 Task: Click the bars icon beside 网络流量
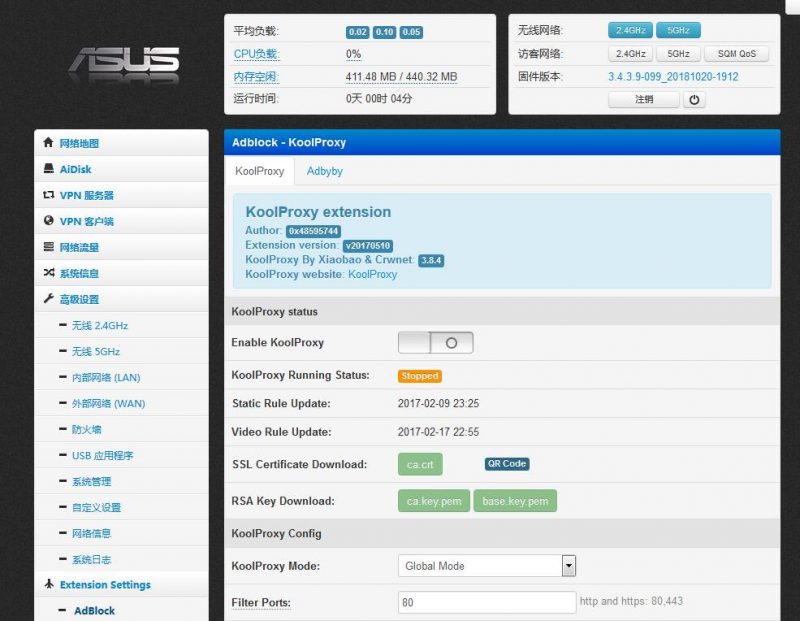tap(48, 247)
